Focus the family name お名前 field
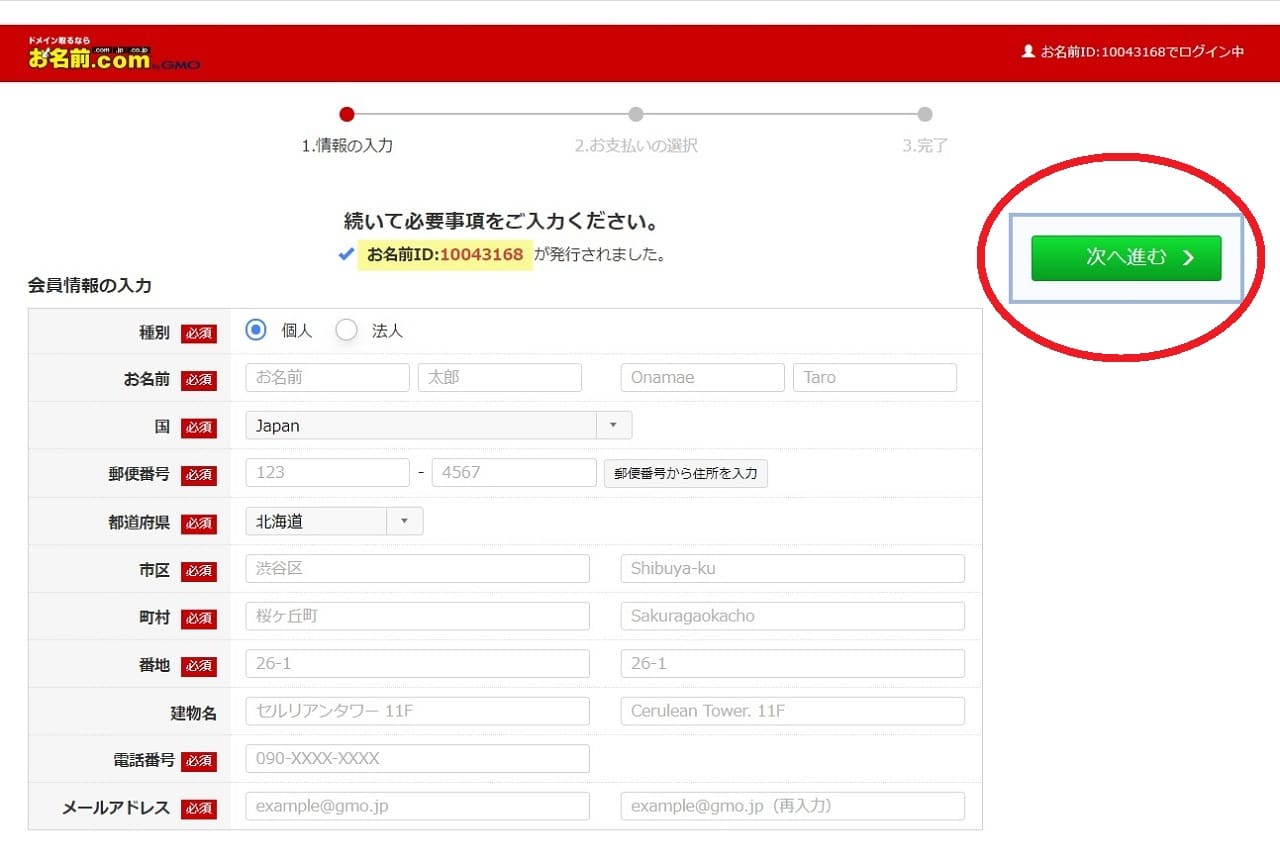Screen dimensions: 1280x862 [x=327, y=377]
